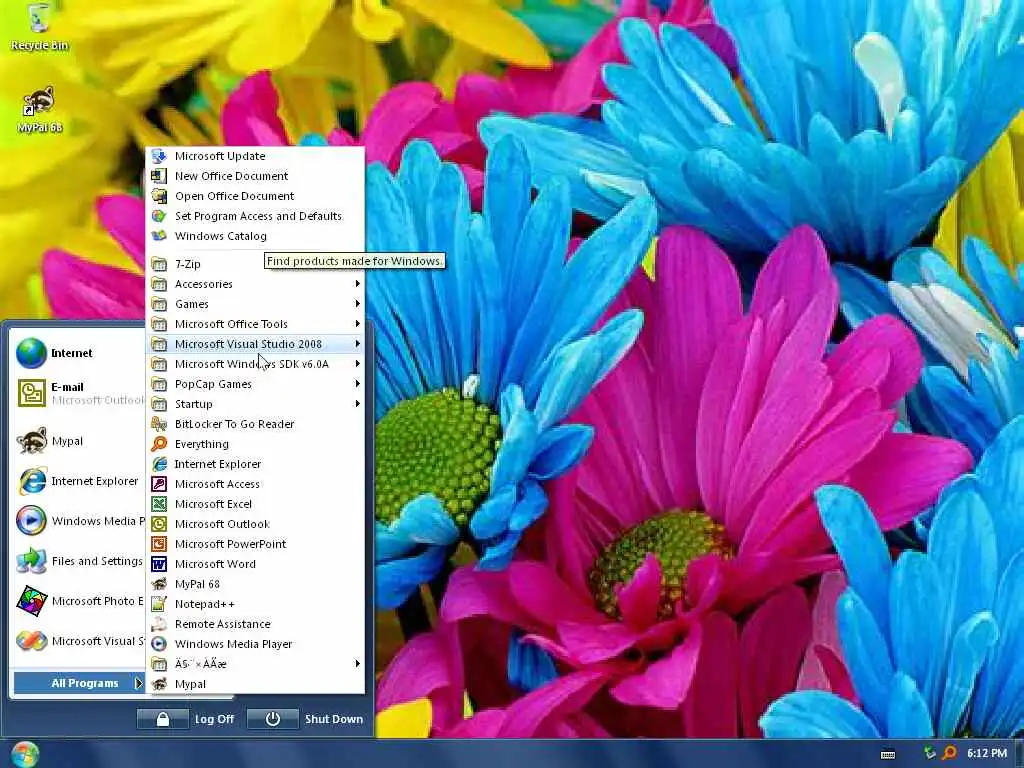Open the Games menu entry

pos(255,304)
